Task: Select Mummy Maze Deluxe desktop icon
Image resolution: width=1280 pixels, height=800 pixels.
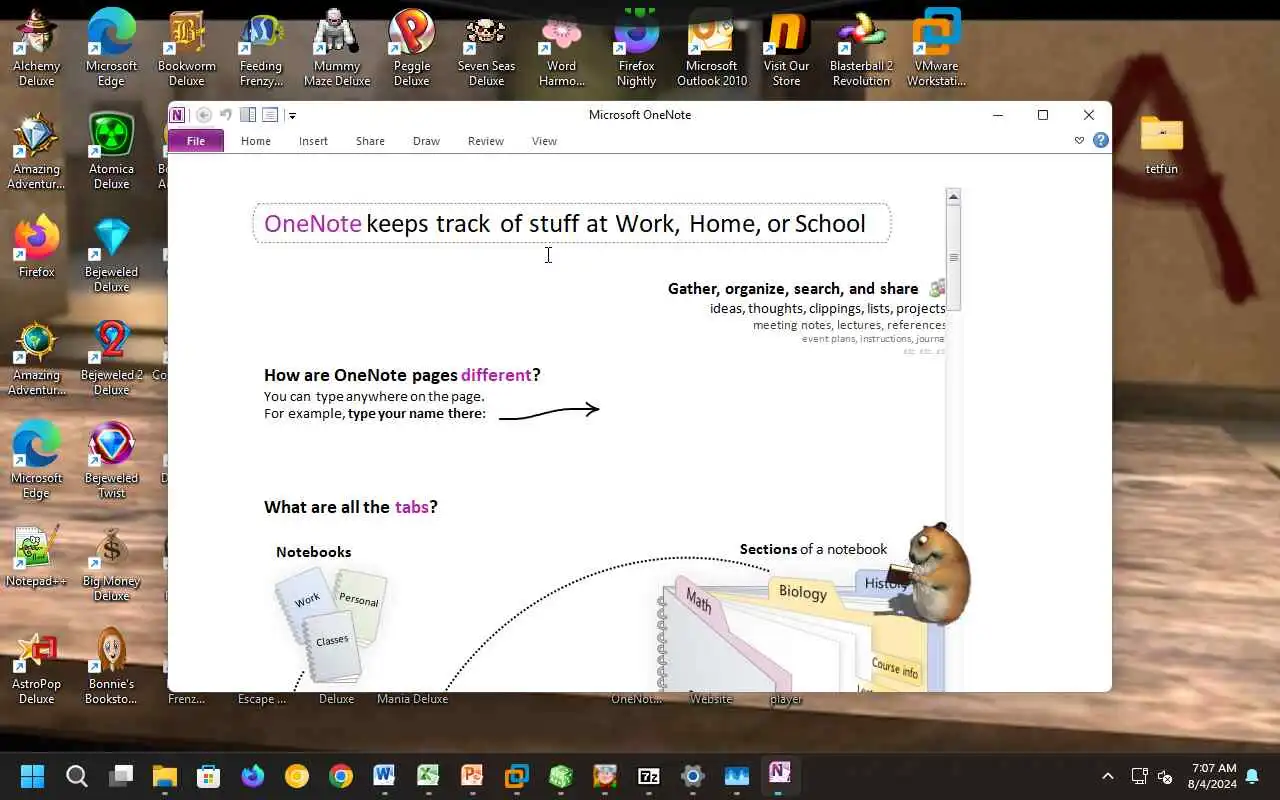Action: tap(337, 48)
